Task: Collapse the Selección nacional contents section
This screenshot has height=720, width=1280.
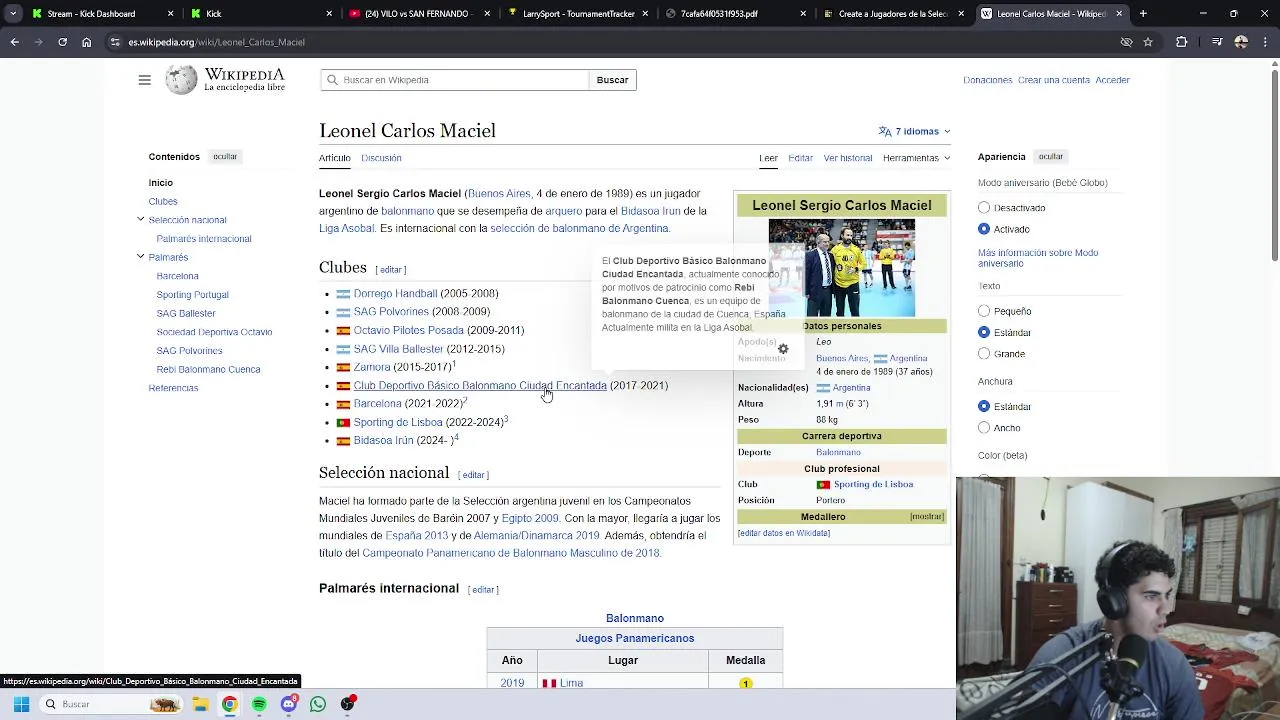Action: click(x=141, y=219)
